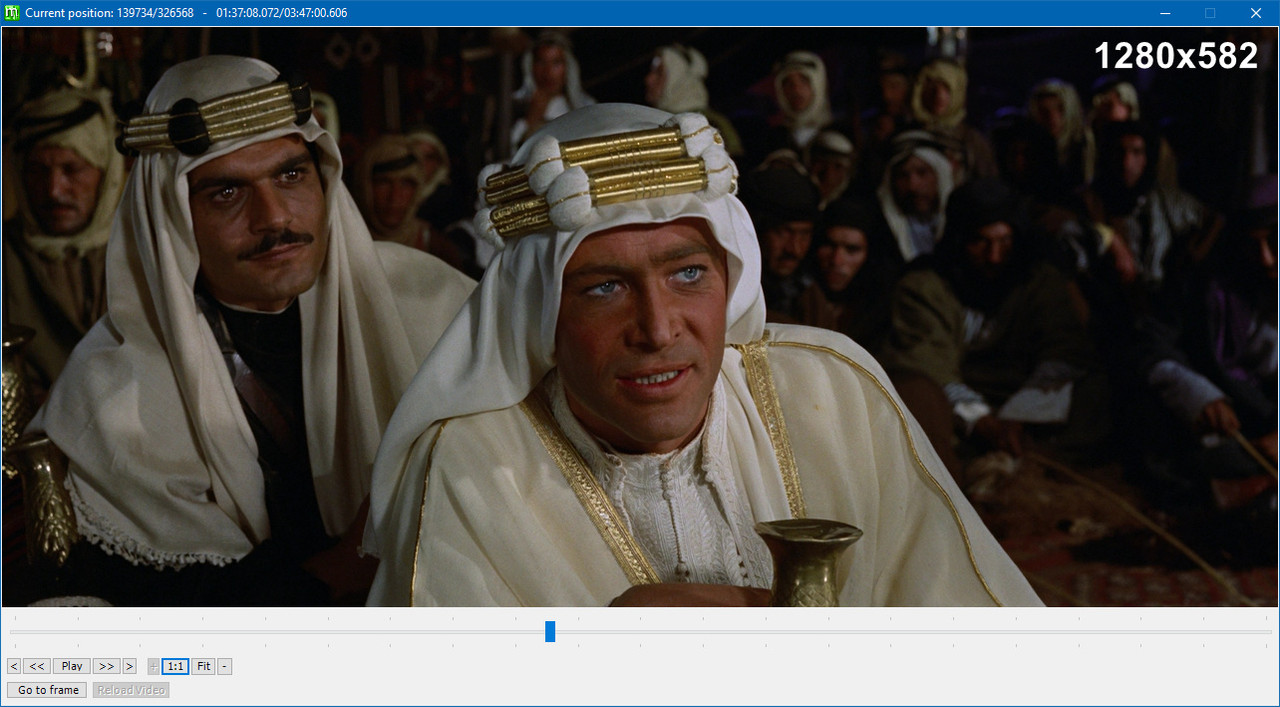Jump forward with the >> button
This screenshot has width=1280, height=707.
pos(107,666)
